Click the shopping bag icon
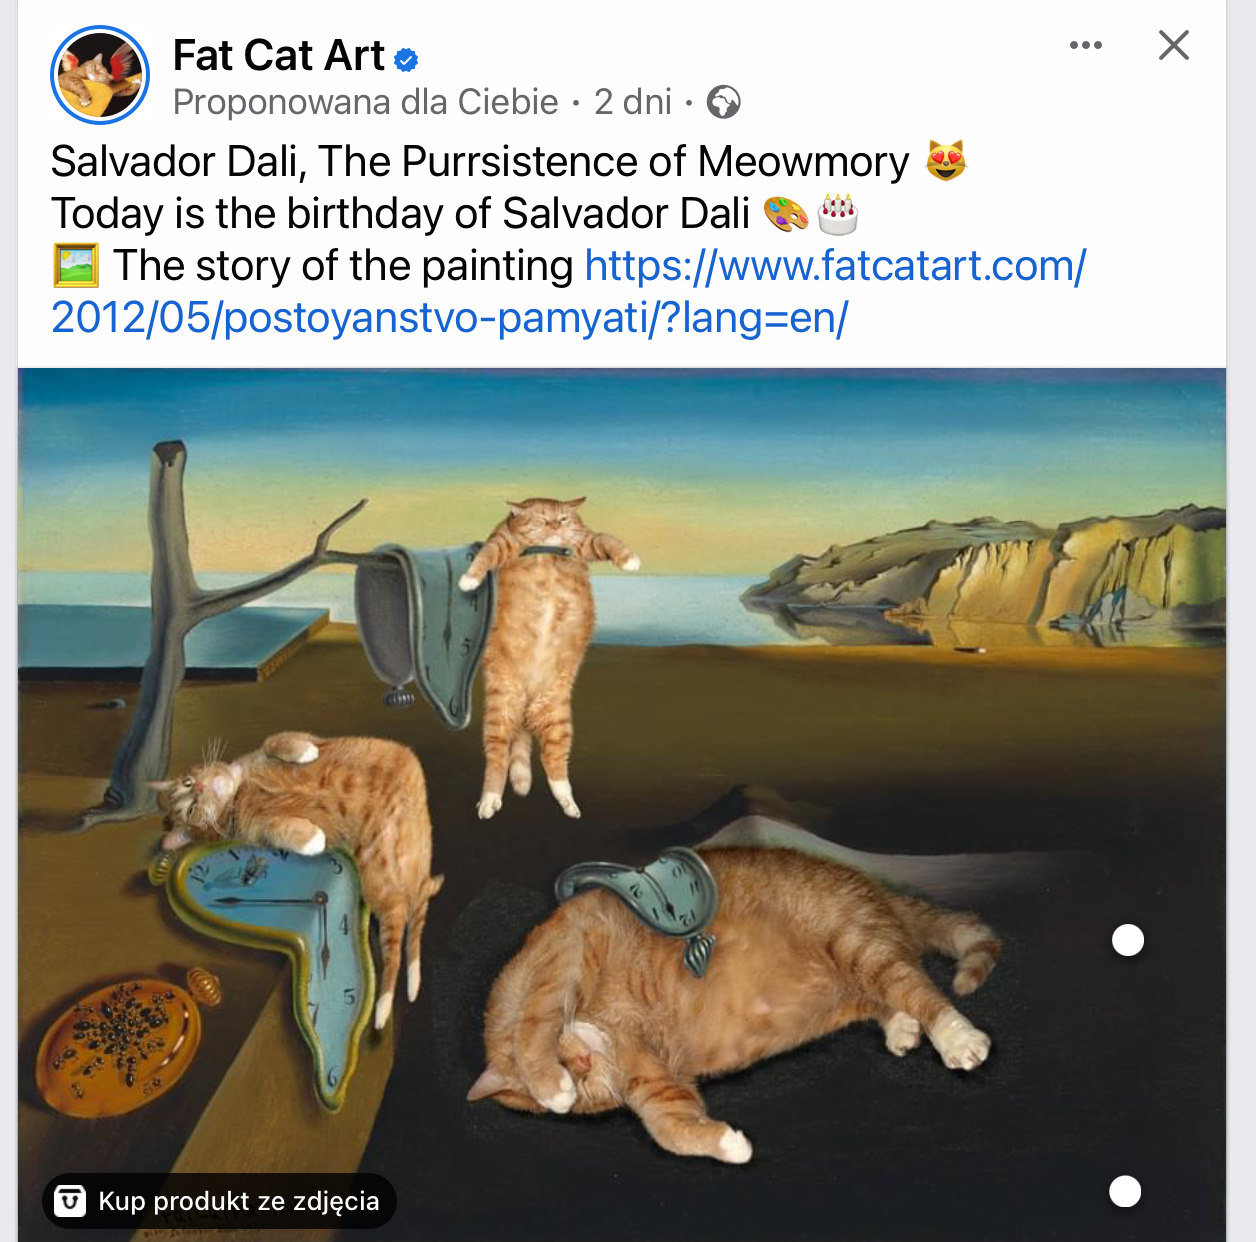The height and width of the screenshot is (1242, 1256). click(69, 1201)
